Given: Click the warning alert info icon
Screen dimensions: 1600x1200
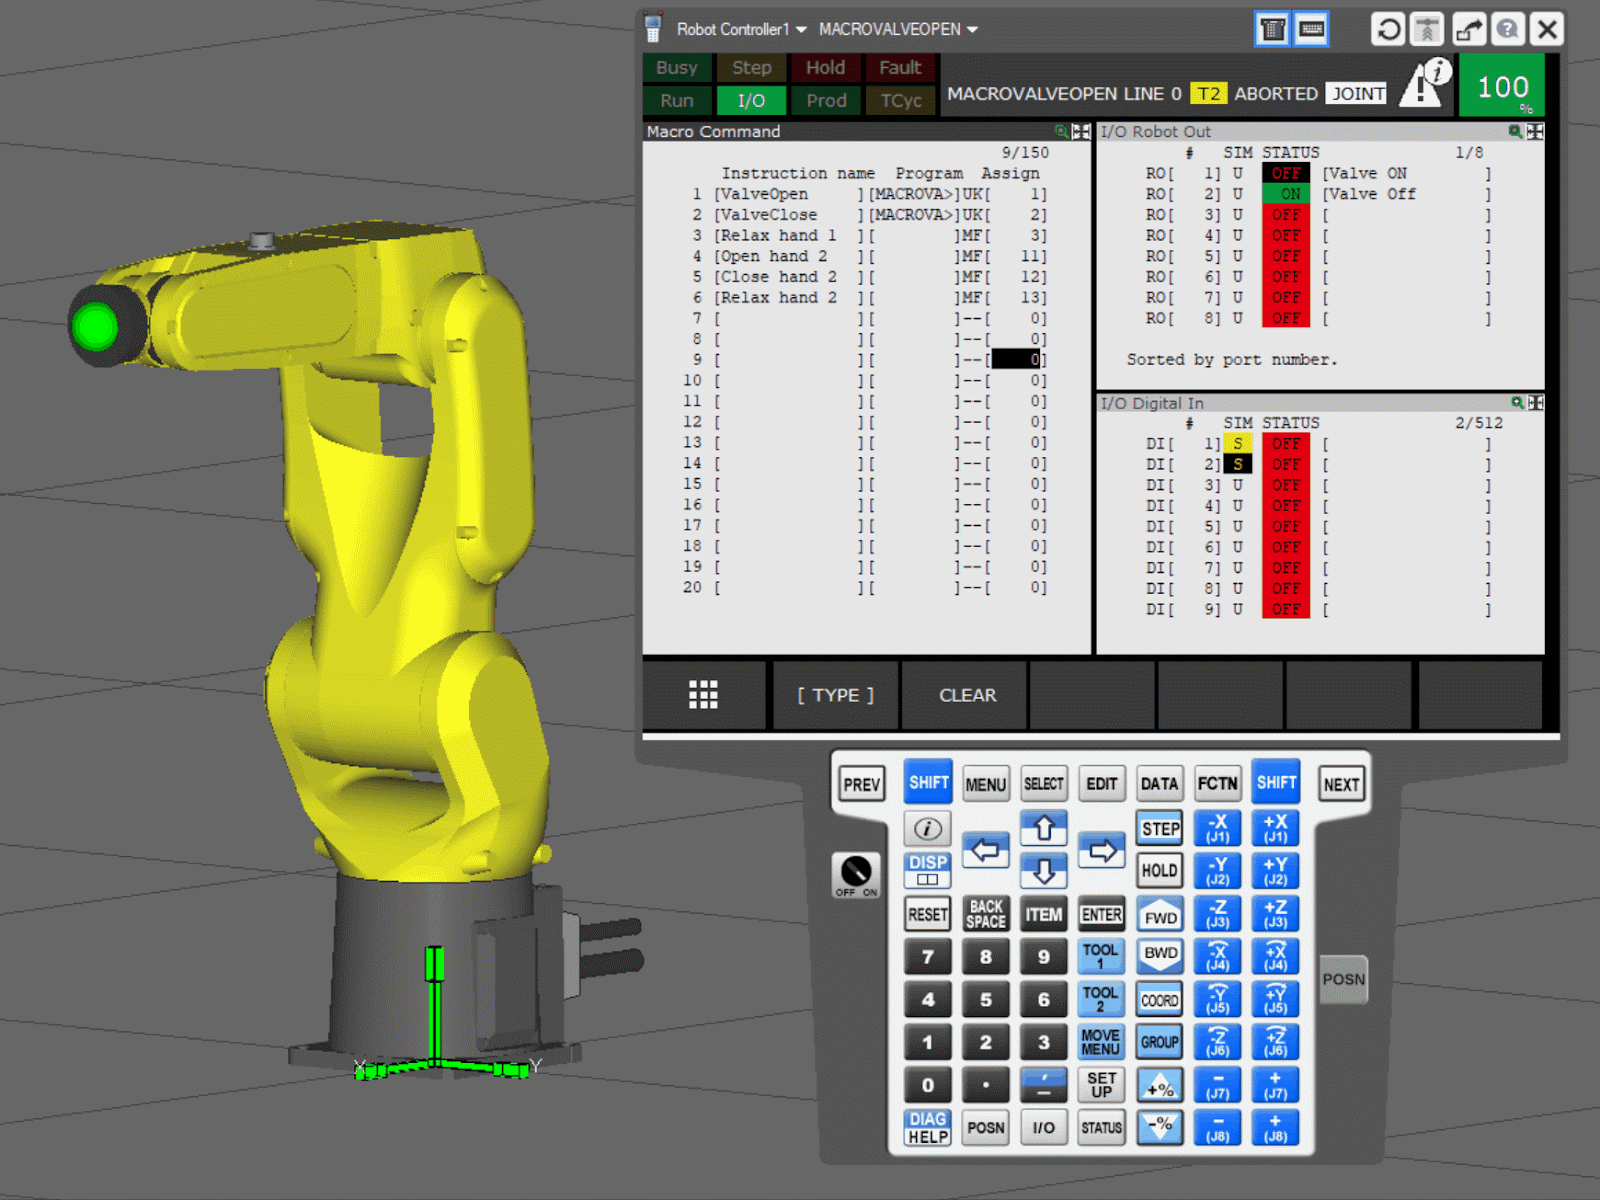Looking at the screenshot, I should (x=1425, y=83).
